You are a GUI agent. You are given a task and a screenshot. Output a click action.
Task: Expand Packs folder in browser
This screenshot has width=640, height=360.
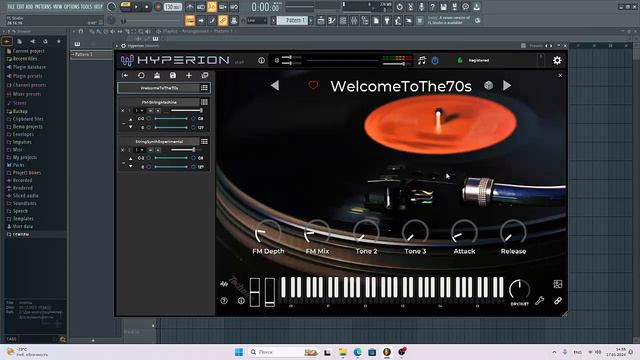point(18,165)
